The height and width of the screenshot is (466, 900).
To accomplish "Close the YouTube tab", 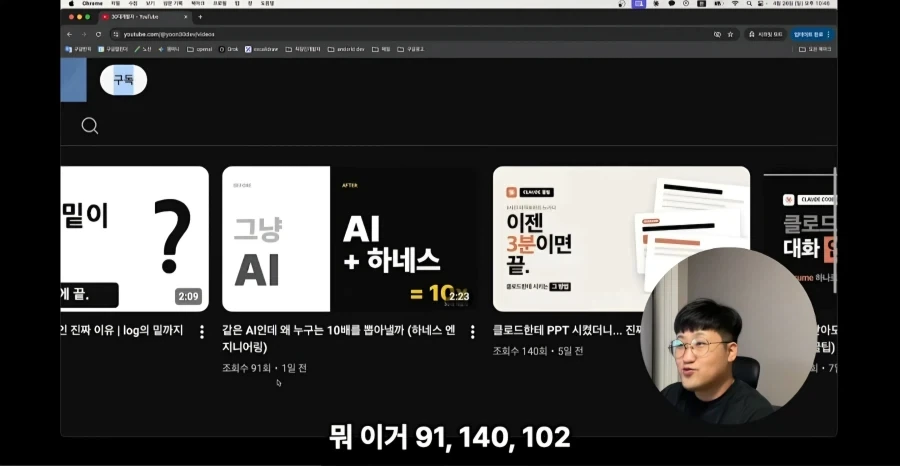I will click(x=185, y=17).
